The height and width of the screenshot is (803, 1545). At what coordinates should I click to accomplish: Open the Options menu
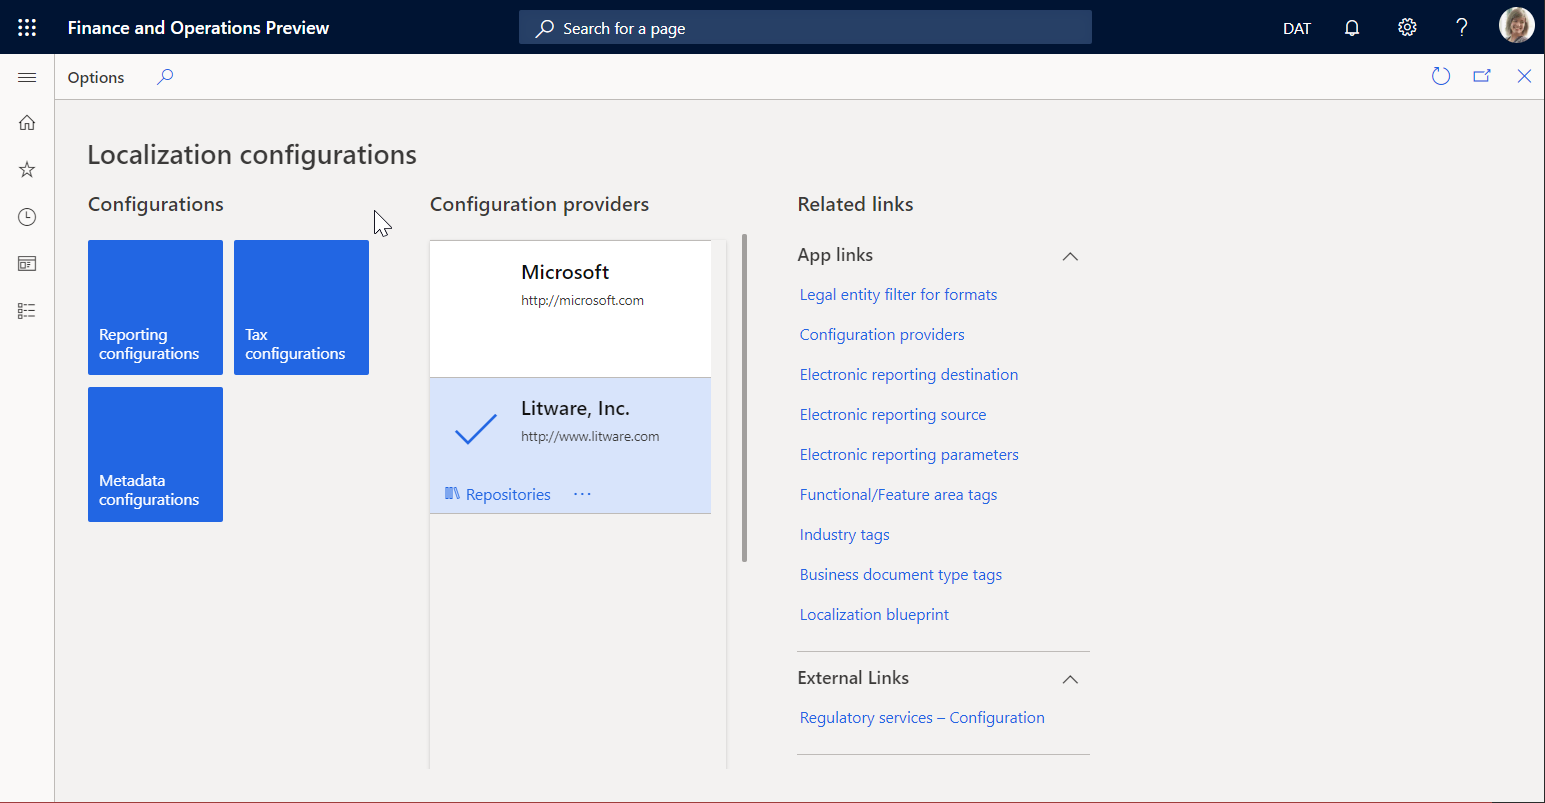[96, 77]
